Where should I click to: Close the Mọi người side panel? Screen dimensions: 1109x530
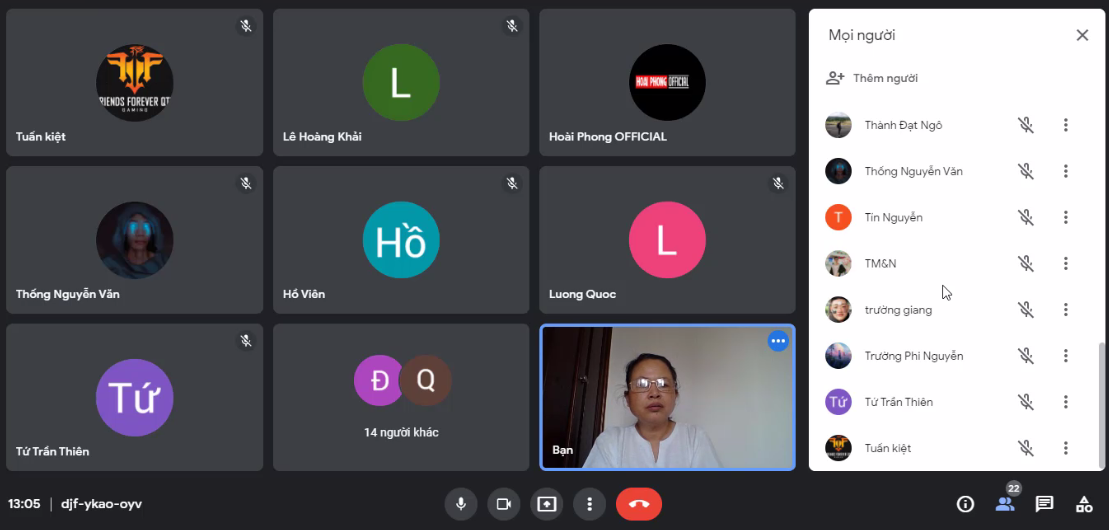(1082, 35)
